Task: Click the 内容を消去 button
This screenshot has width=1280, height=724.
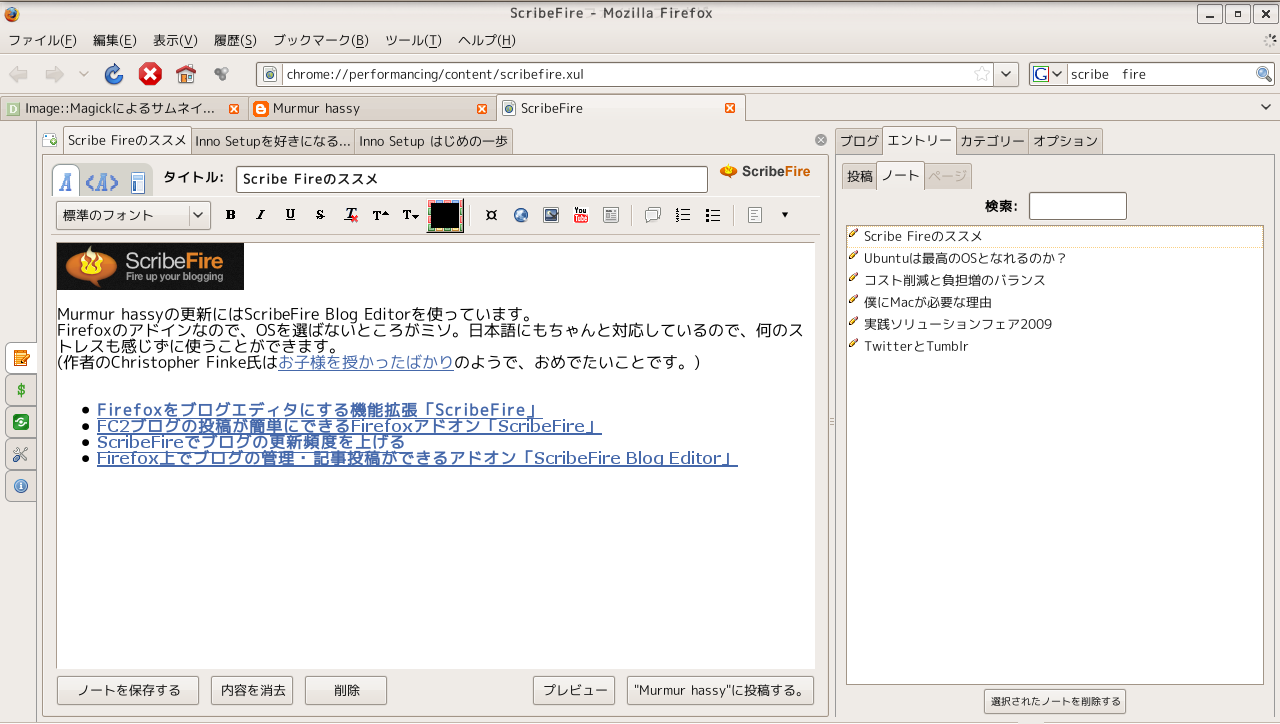Action: click(253, 690)
